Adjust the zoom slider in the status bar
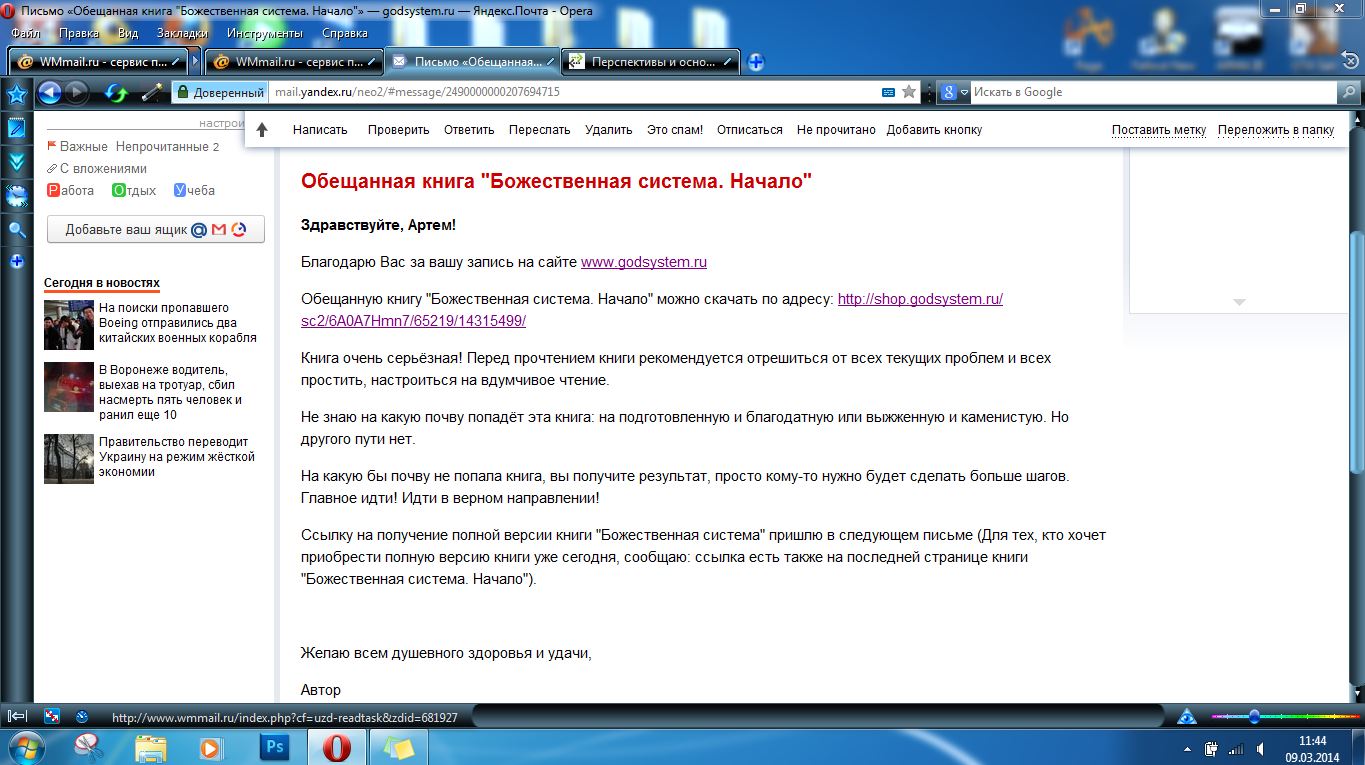 click(1254, 716)
